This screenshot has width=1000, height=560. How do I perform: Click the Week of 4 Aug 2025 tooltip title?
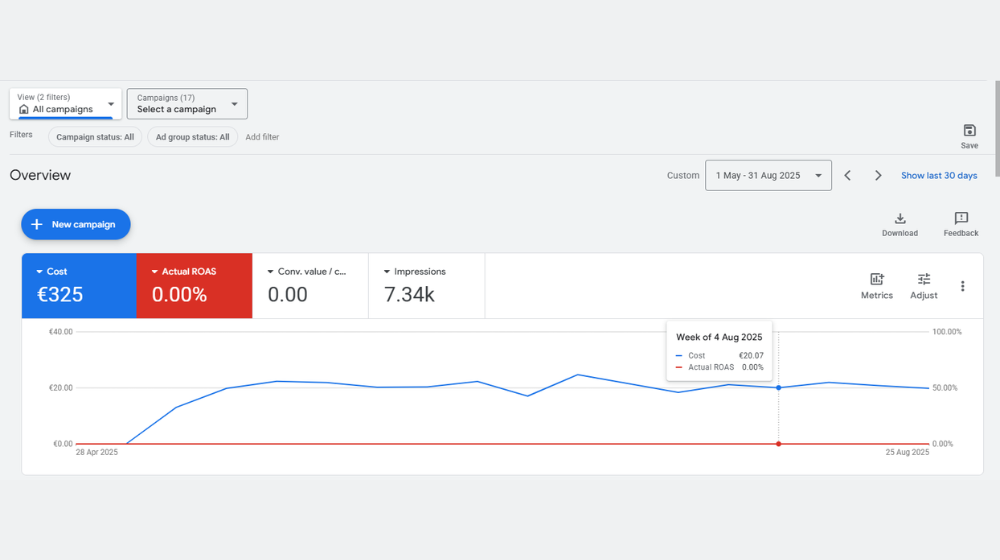[x=719, y=337]
